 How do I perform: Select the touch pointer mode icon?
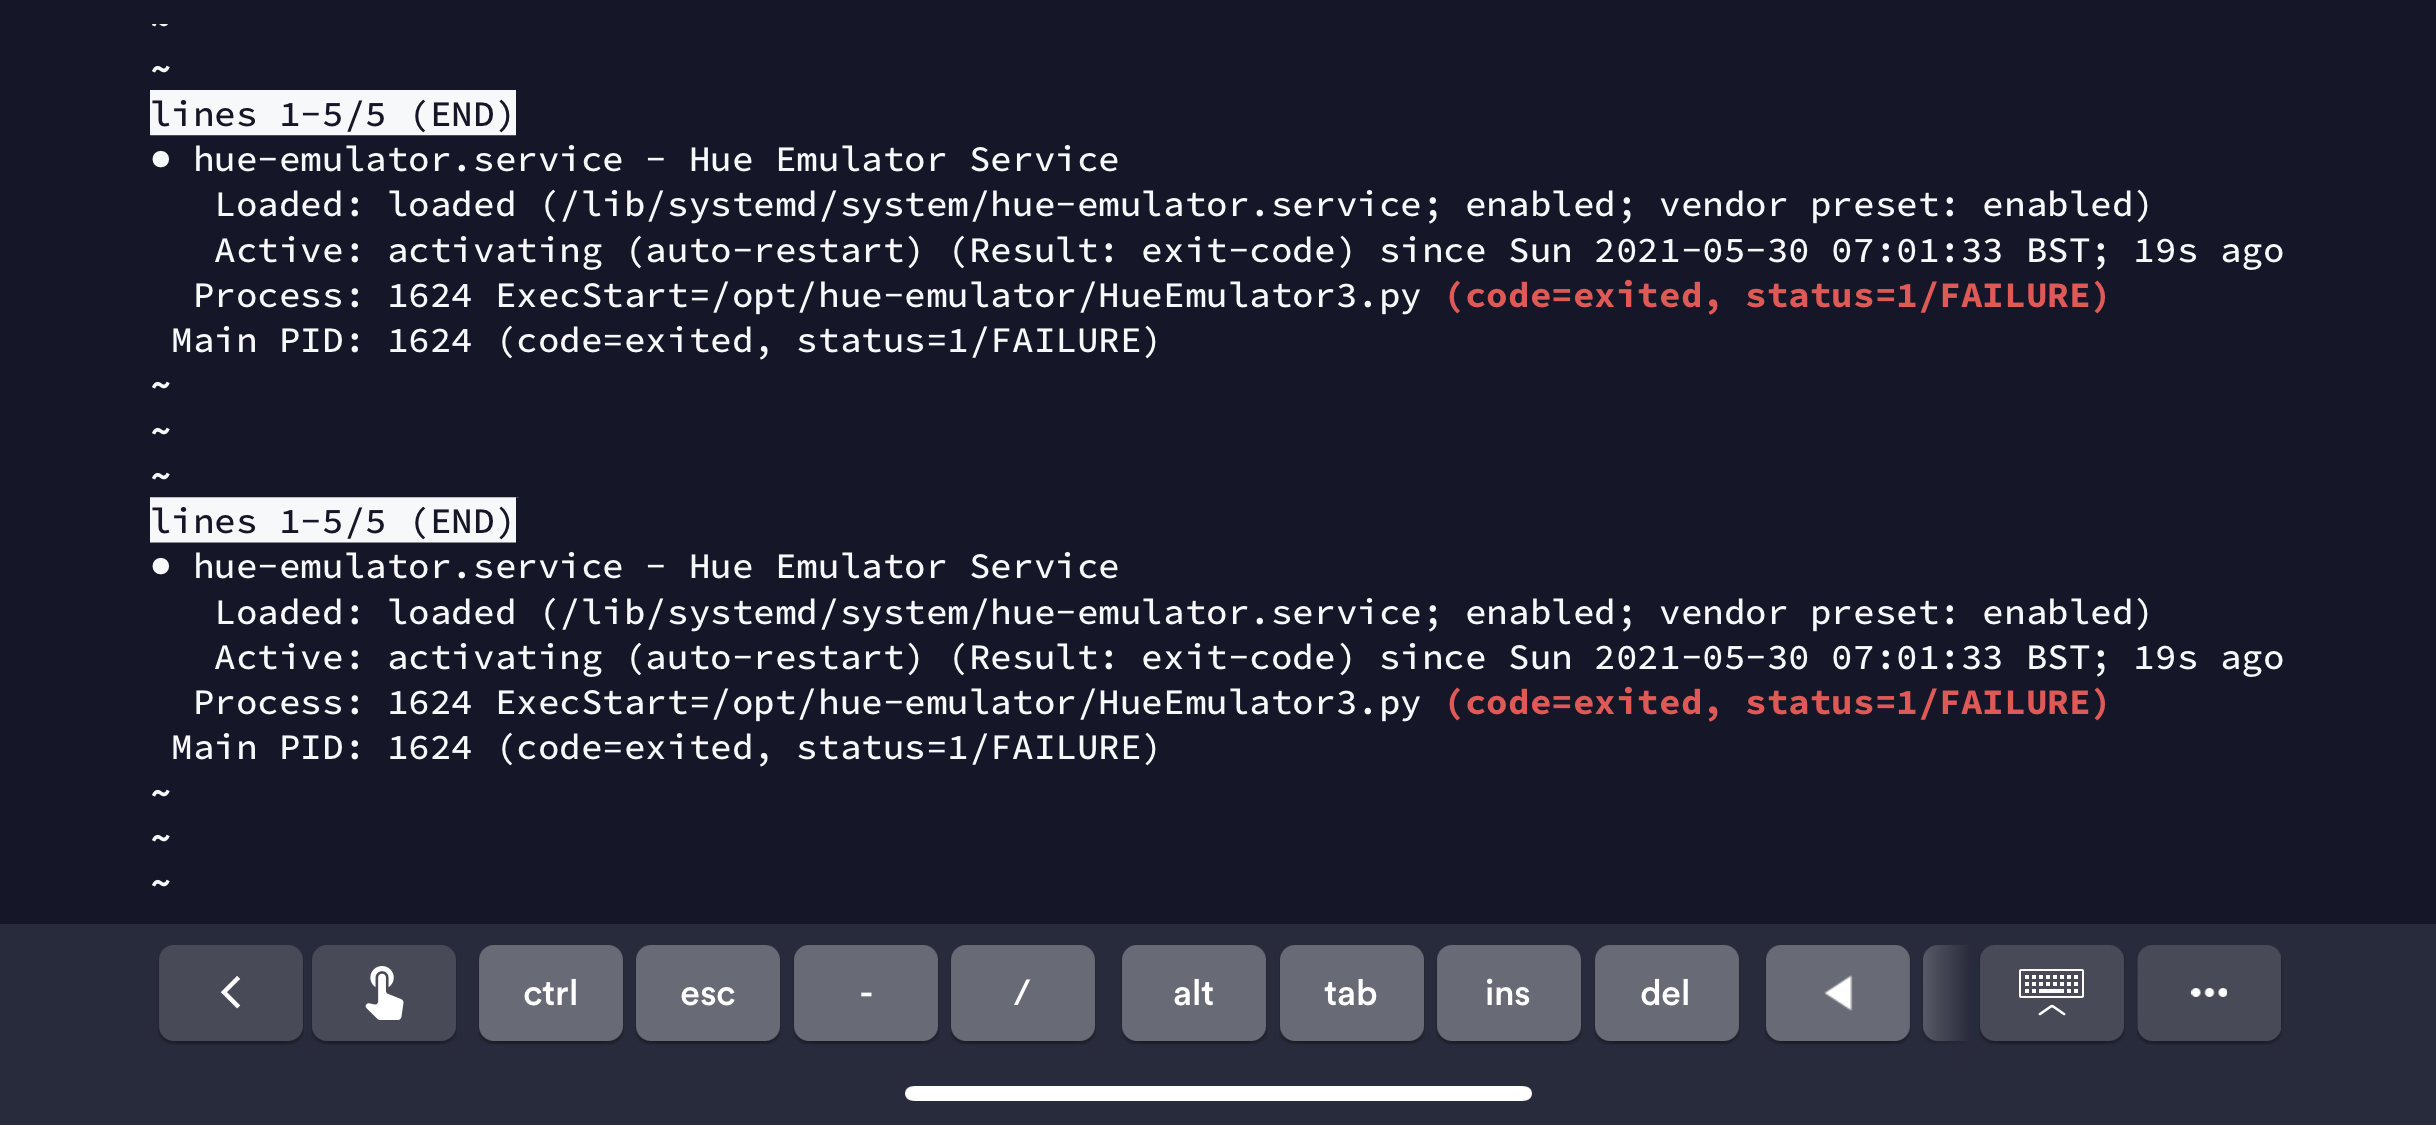[x=383, y=993]
